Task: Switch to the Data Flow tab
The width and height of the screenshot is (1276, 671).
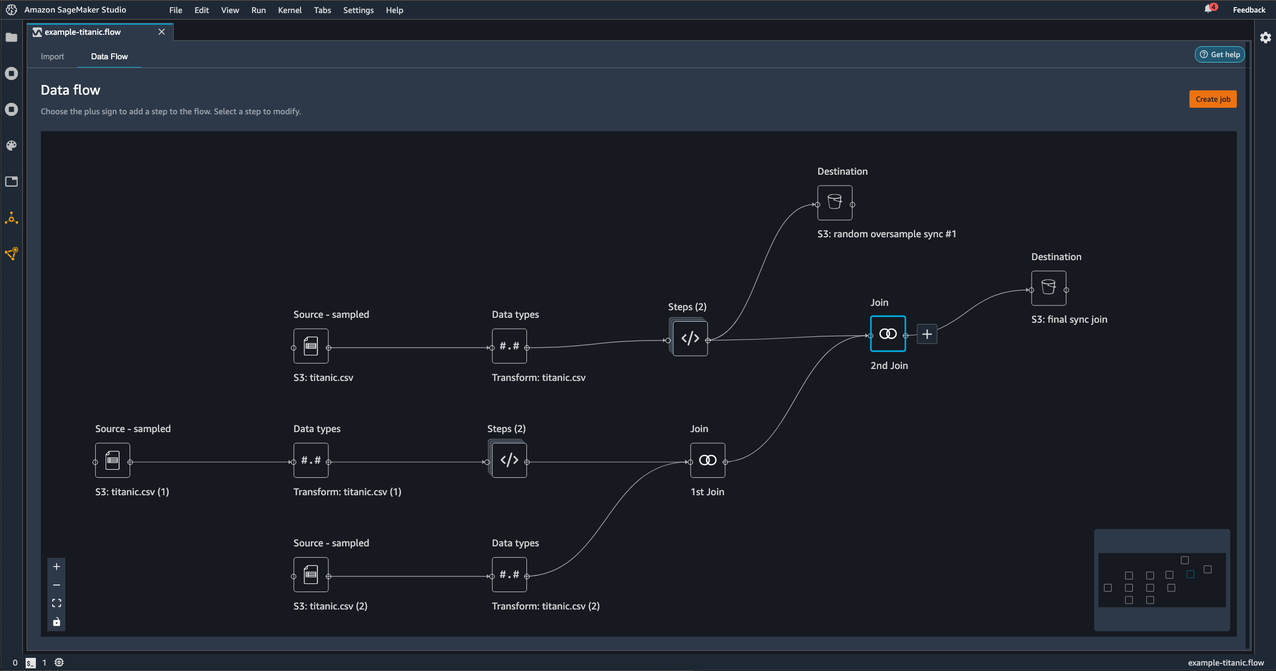Action: (x=109, y=56)
